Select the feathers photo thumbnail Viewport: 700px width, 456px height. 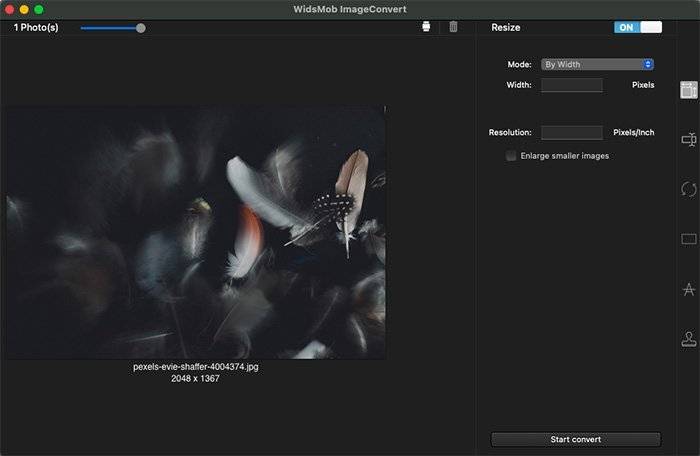click(195, 232)
